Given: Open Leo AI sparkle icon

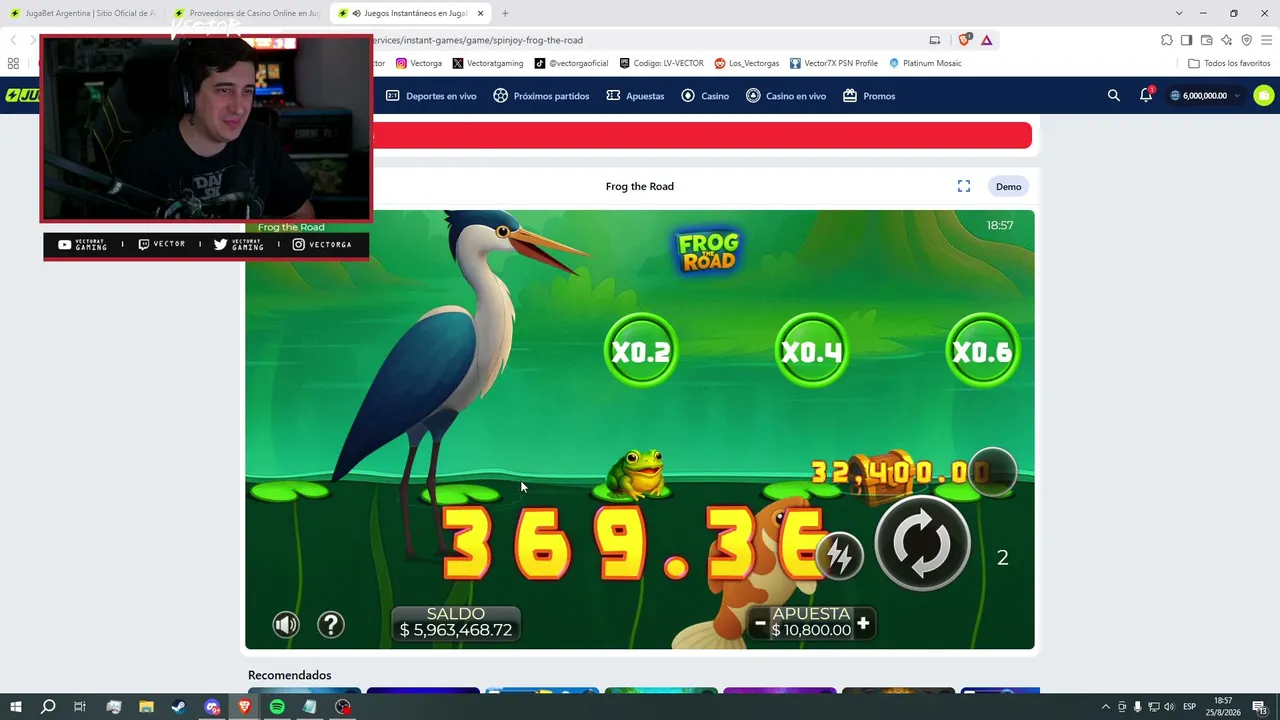Looking at the screenshot, I should coord(1226,40).
